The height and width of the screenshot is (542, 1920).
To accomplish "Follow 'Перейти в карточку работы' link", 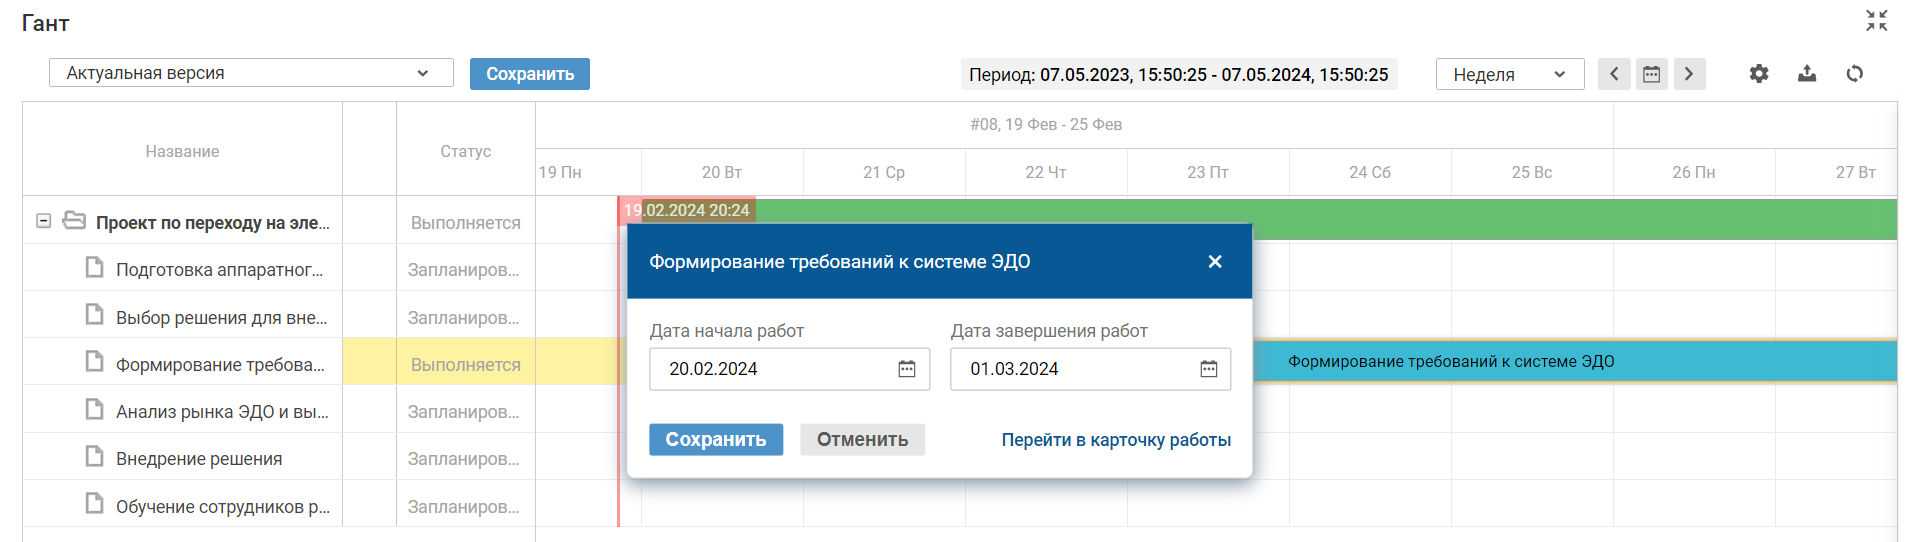I will coord(1116,440).
